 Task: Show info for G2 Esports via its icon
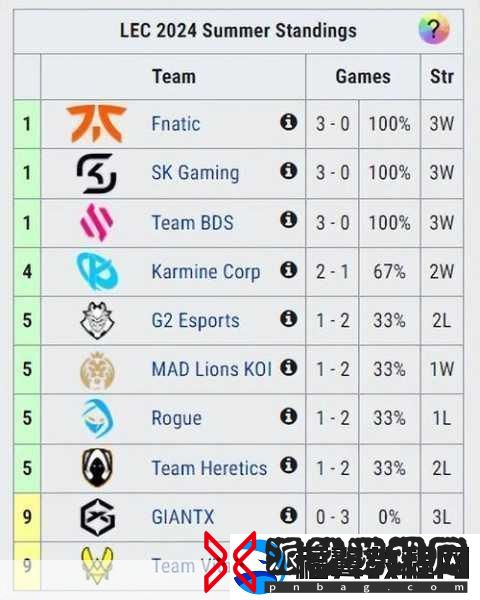pyautogui.click(x=289, y=318)
